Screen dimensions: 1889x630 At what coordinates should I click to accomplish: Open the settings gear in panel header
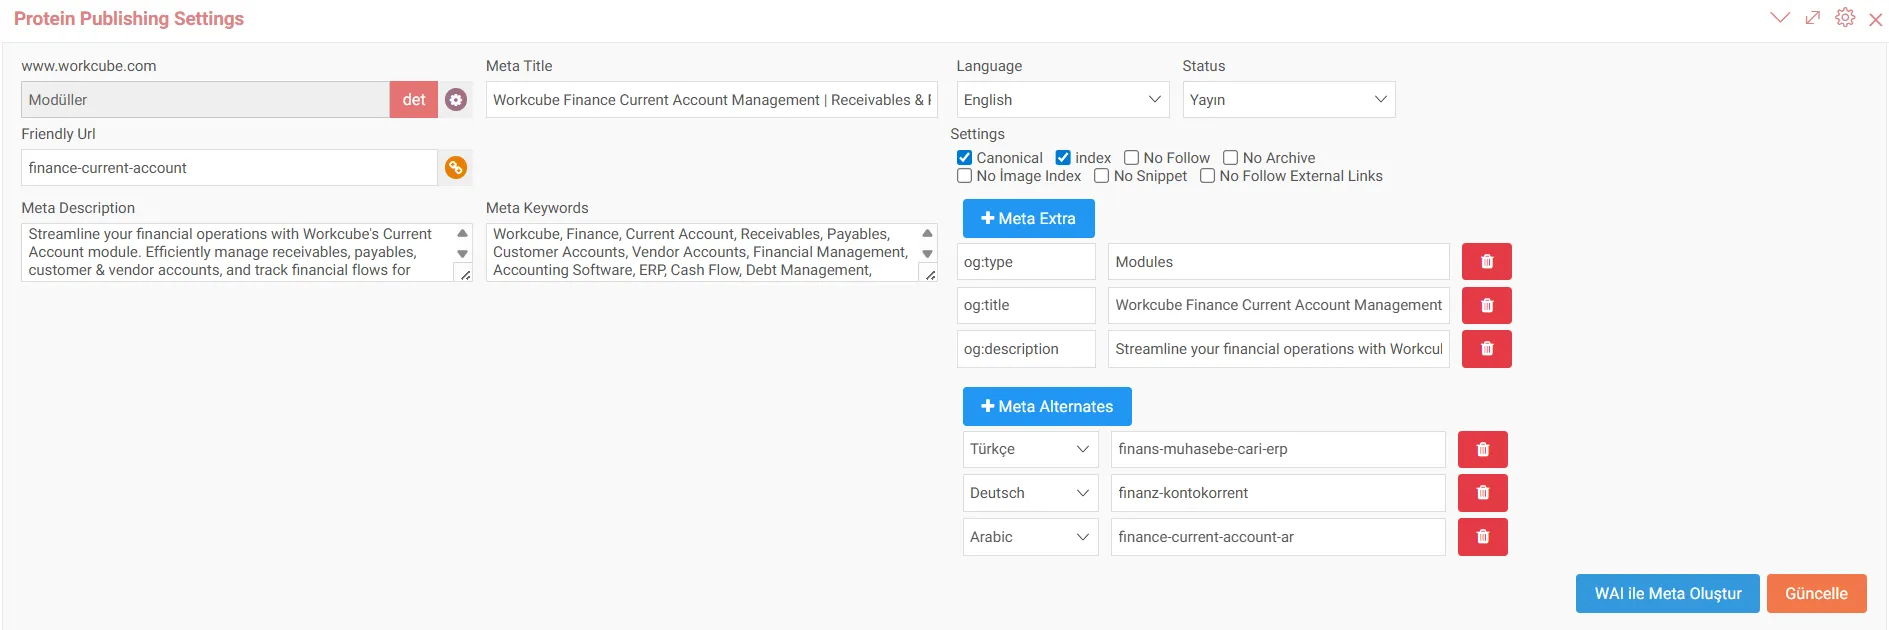pos(1845,18)
